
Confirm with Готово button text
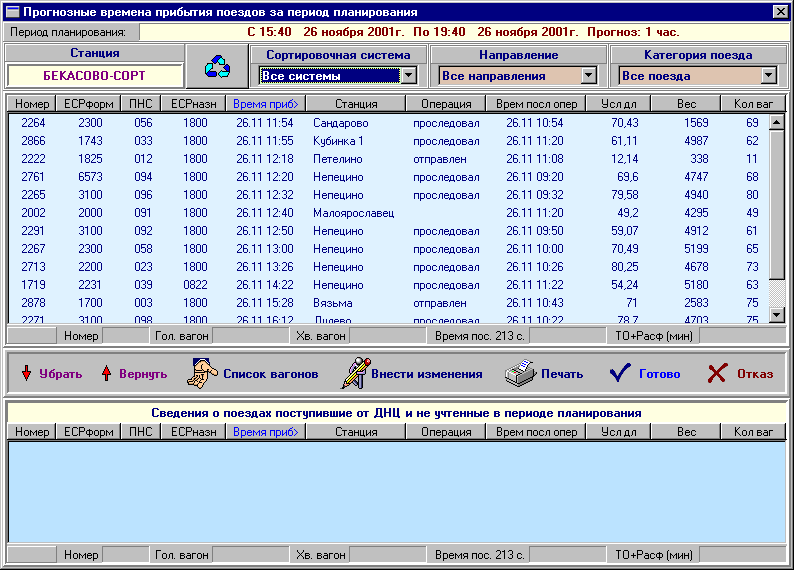[x=660, y=374]
